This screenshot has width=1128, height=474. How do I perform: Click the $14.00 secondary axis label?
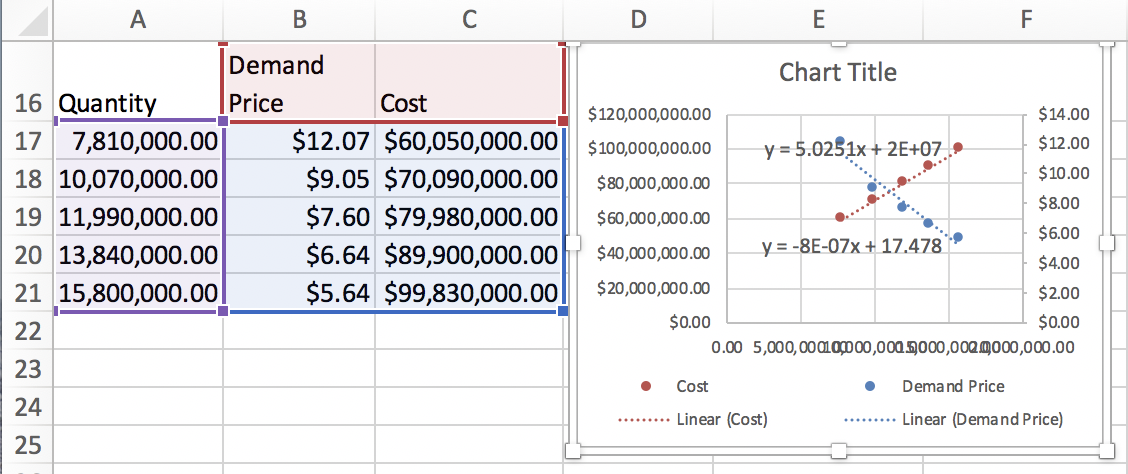point(1059,114)
